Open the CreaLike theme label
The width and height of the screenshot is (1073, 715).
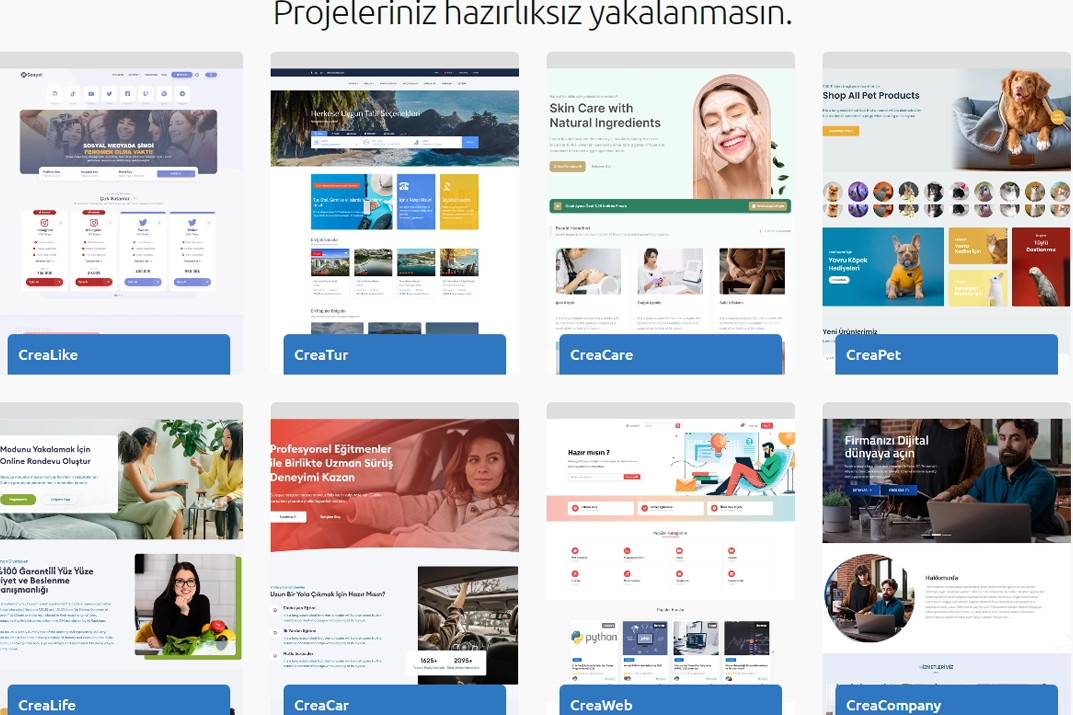tap(118, 355)
